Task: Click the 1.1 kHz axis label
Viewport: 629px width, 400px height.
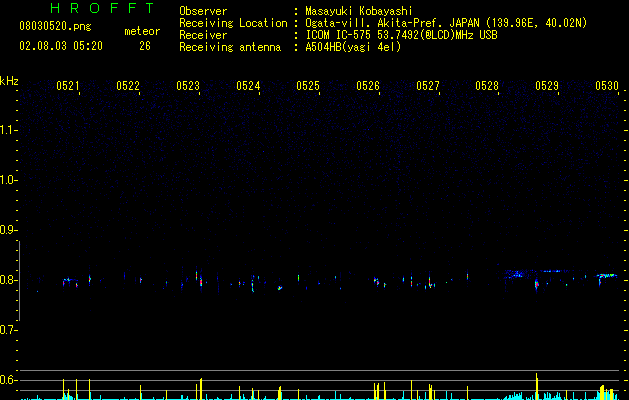Action: [8, 130]
